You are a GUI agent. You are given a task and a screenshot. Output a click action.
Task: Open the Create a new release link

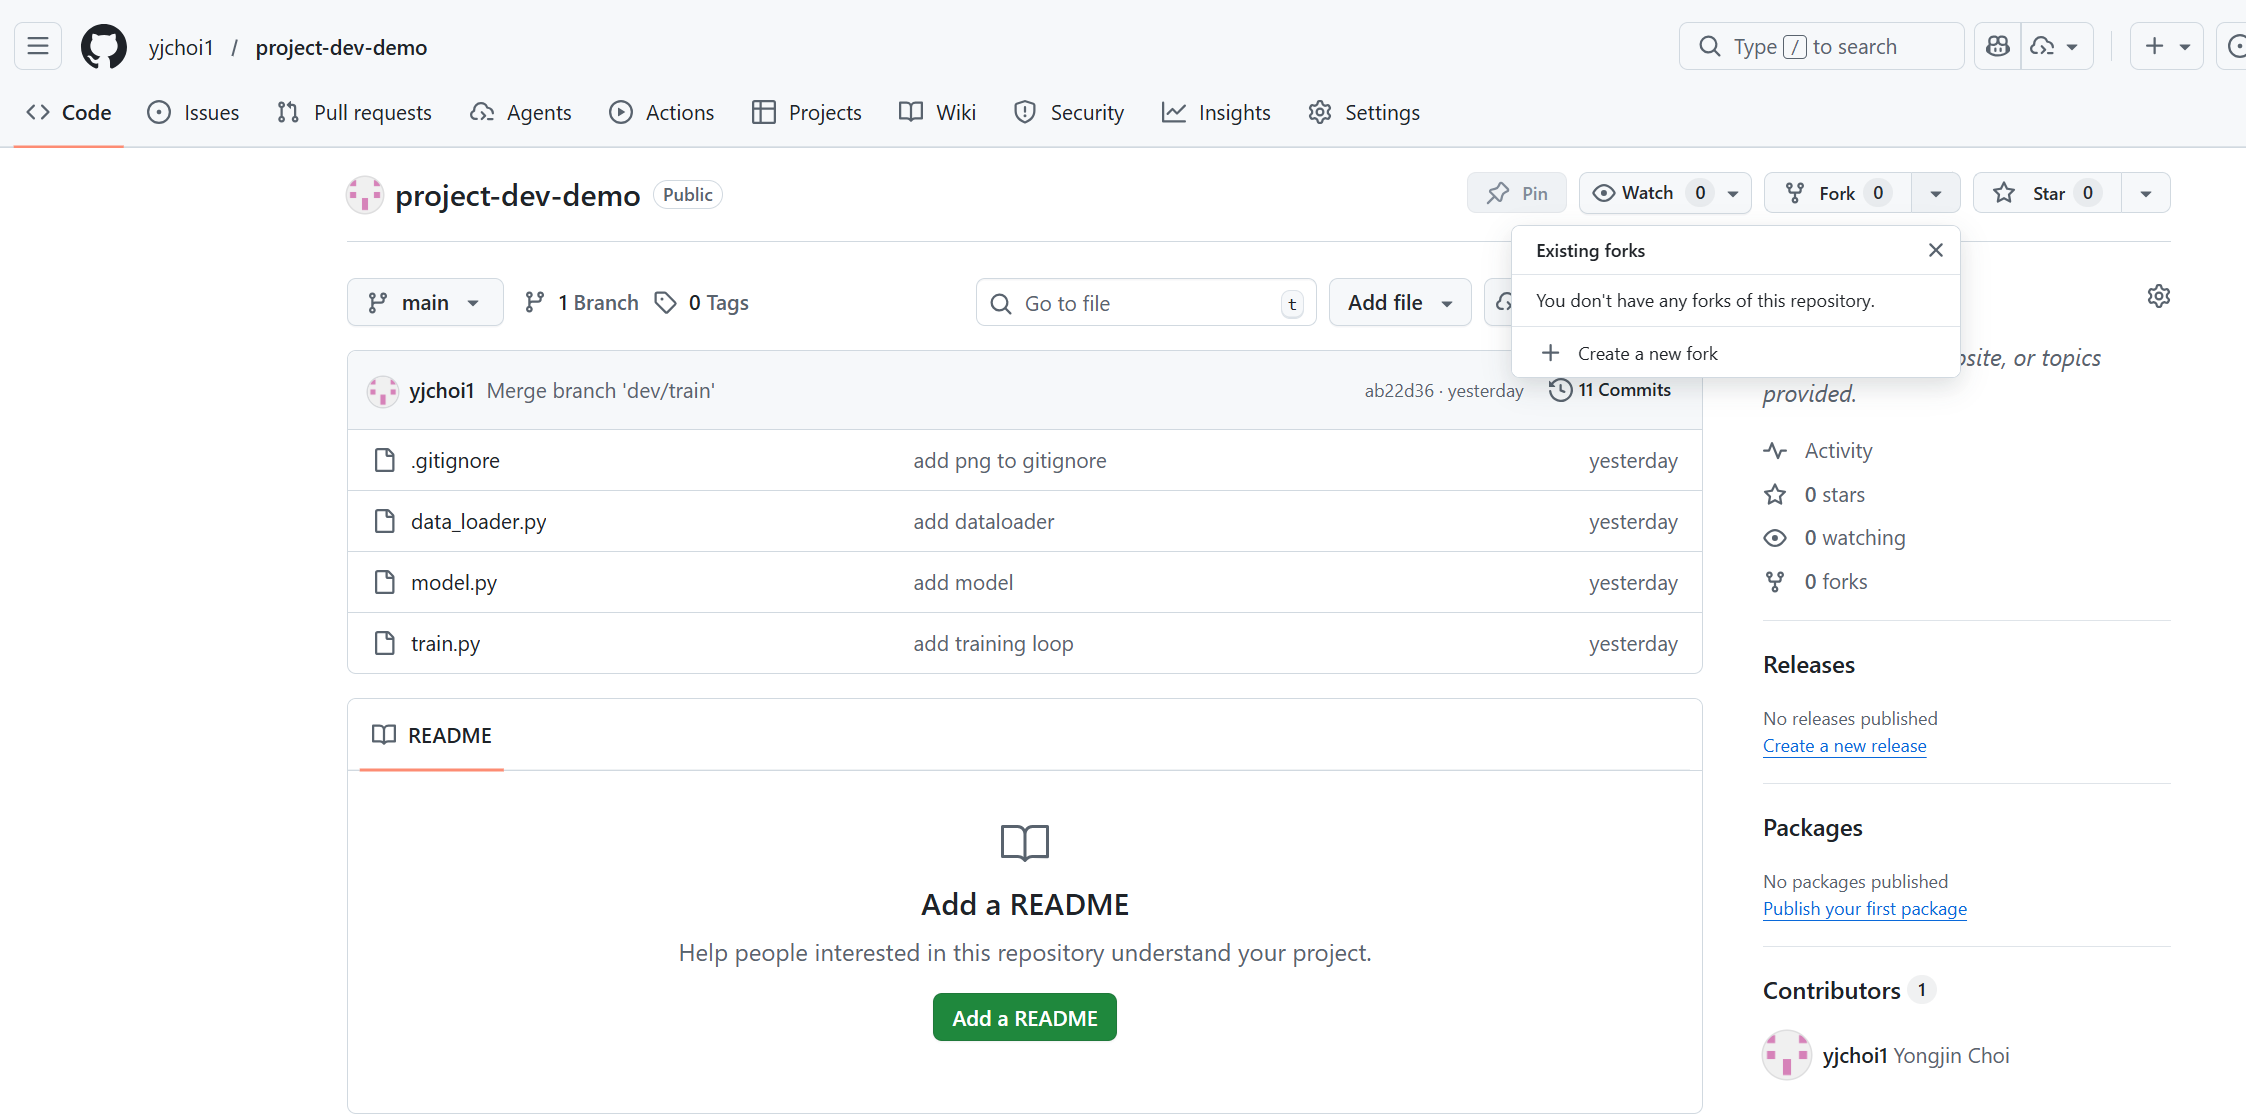pyautogui.click(x=1843, y=746)
